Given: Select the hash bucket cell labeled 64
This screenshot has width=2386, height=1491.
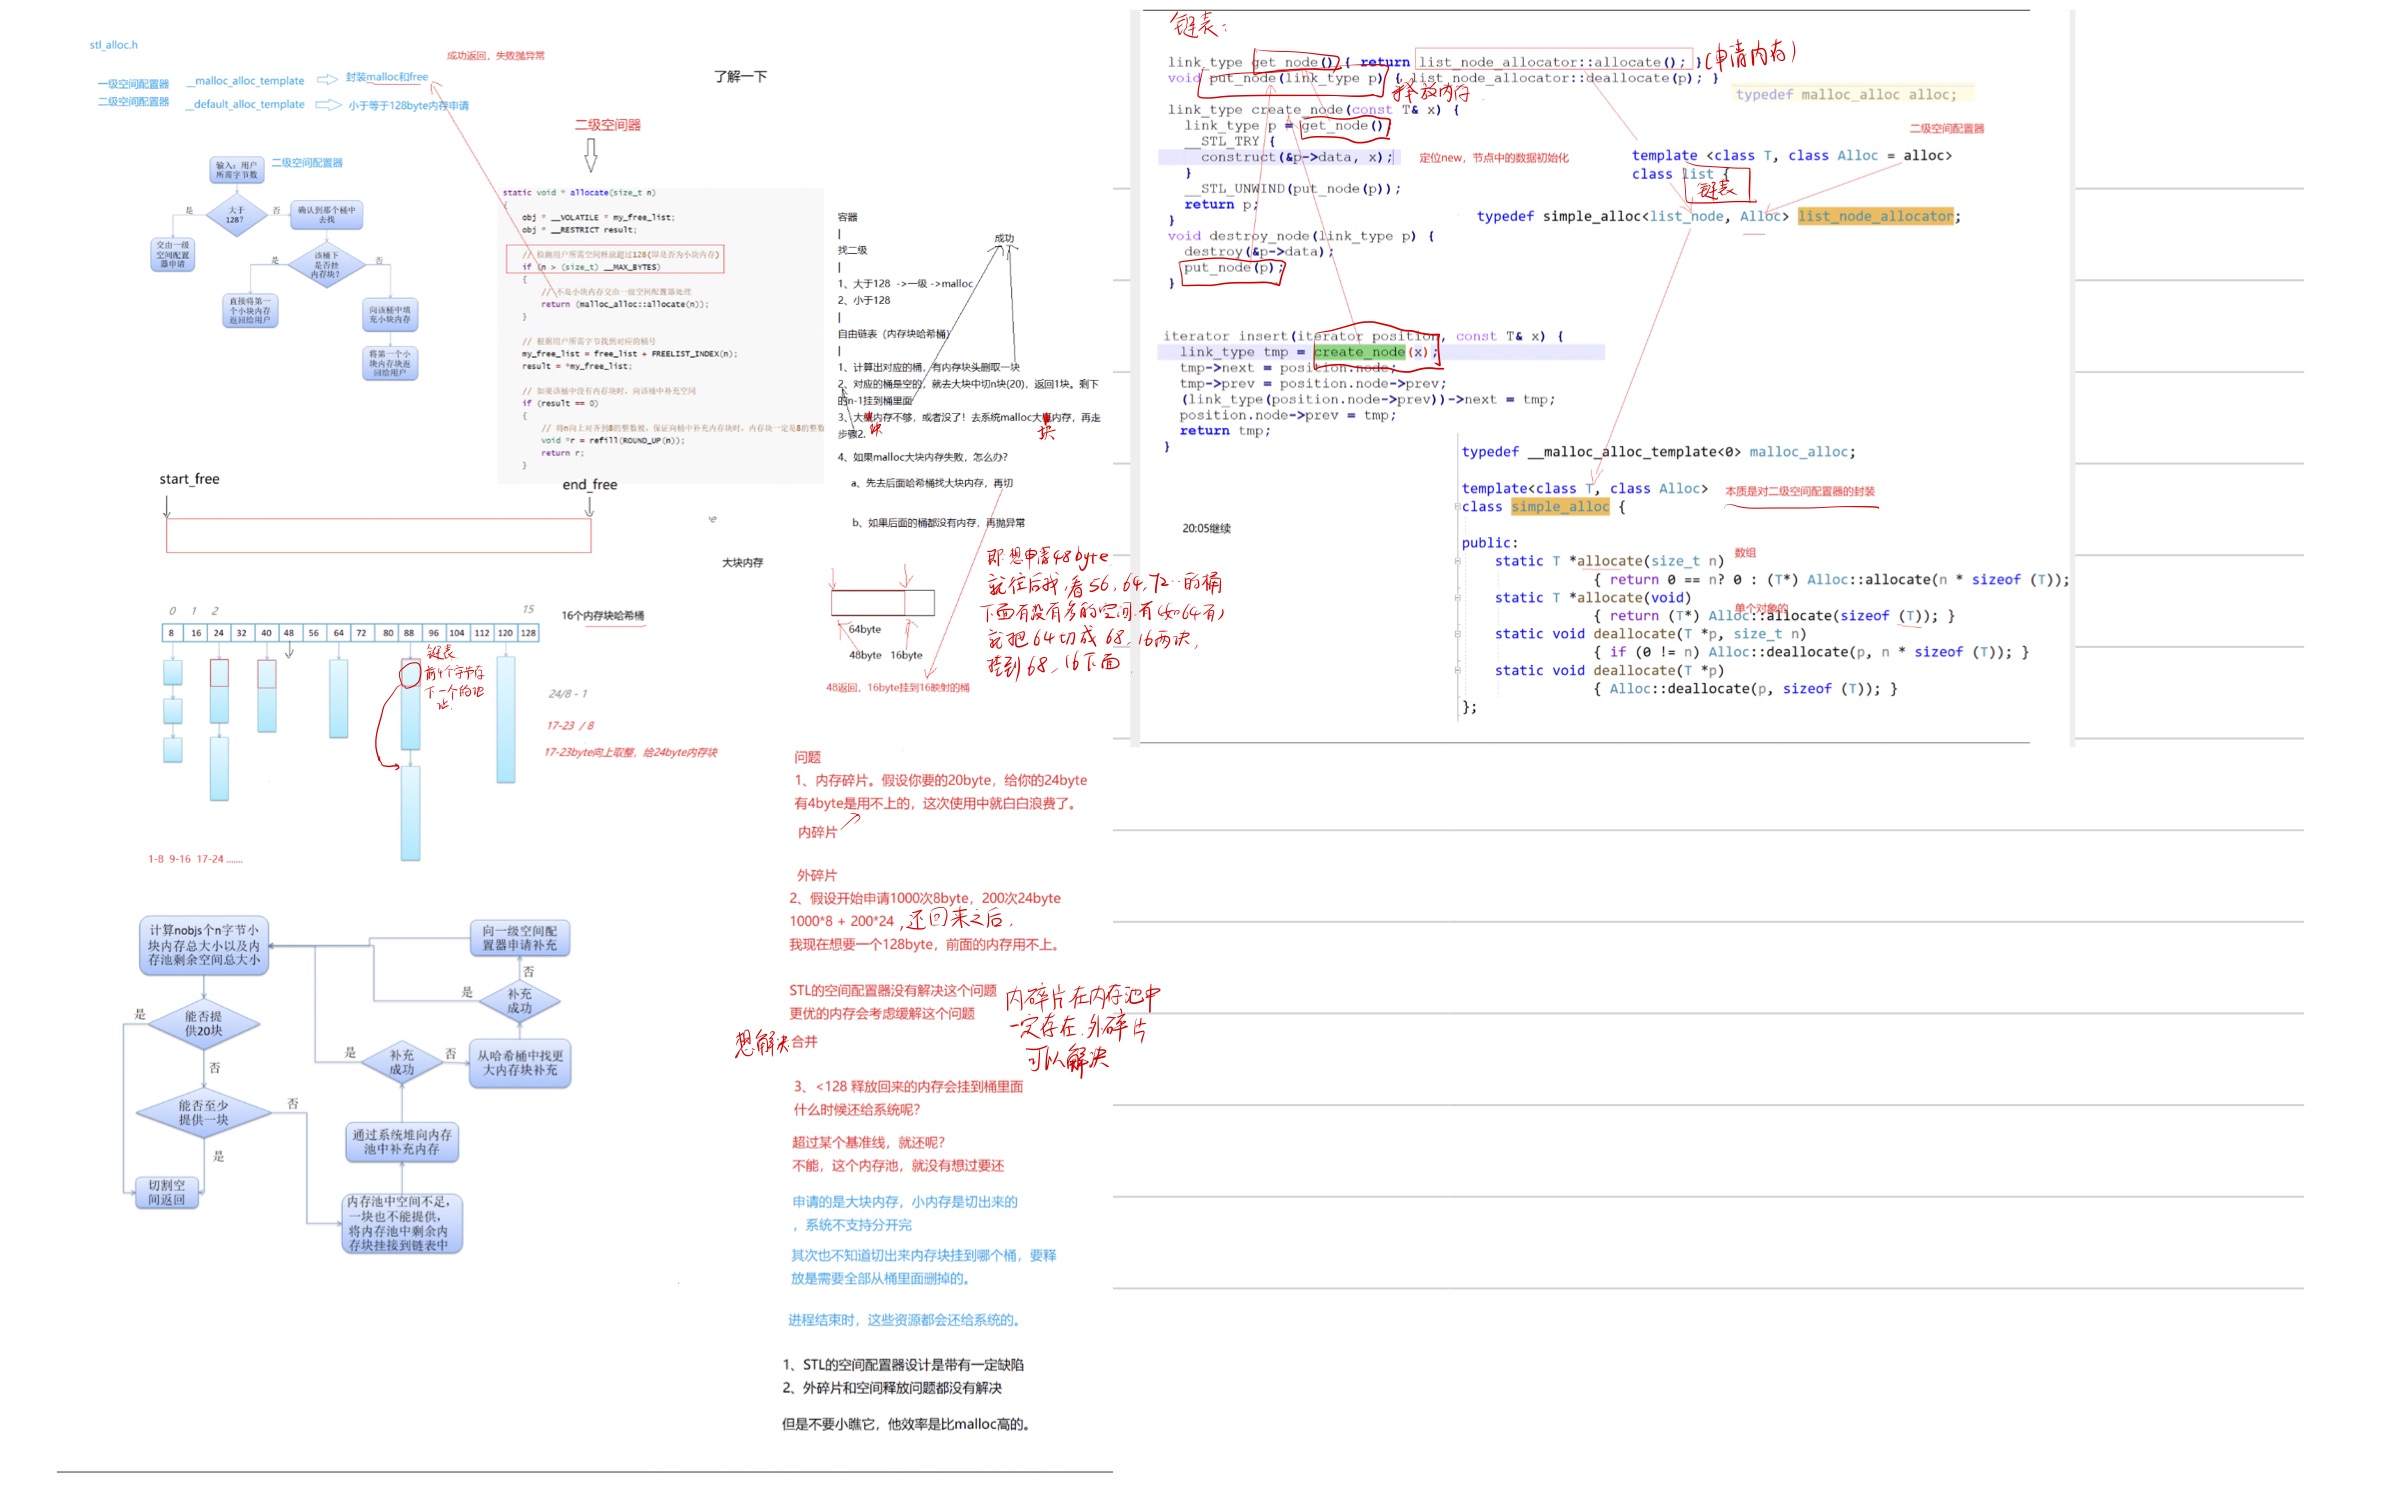Looking at the screenshot, I should 338,633.
